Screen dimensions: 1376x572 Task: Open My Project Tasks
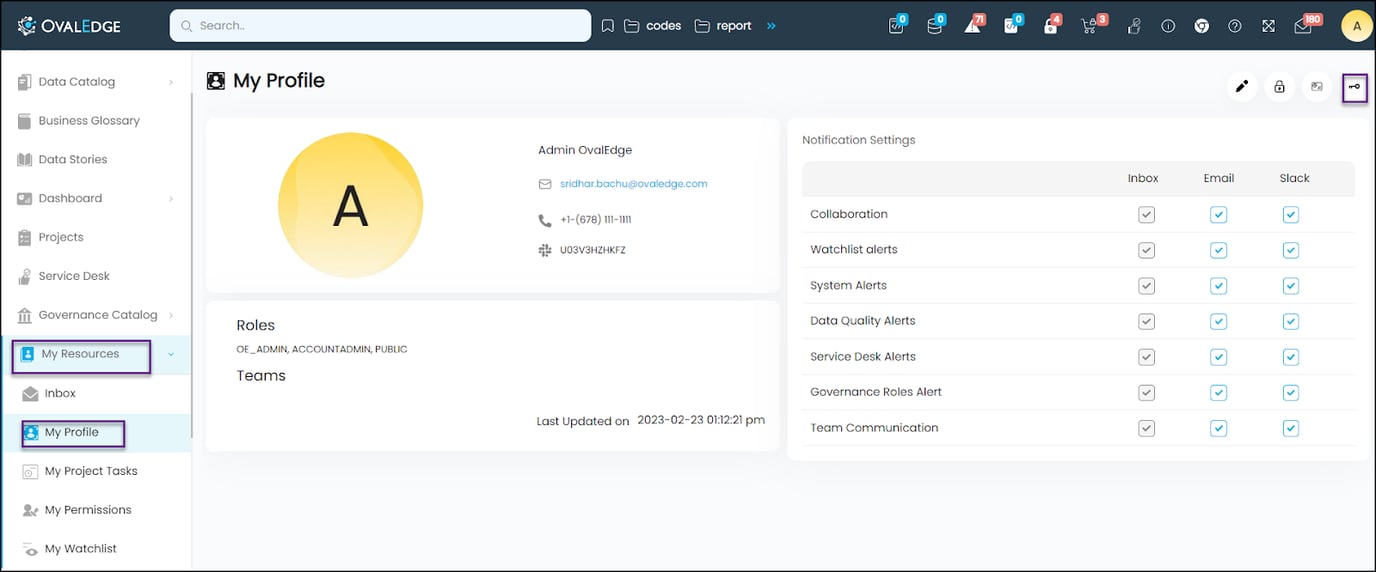click(x=91, y=472)
